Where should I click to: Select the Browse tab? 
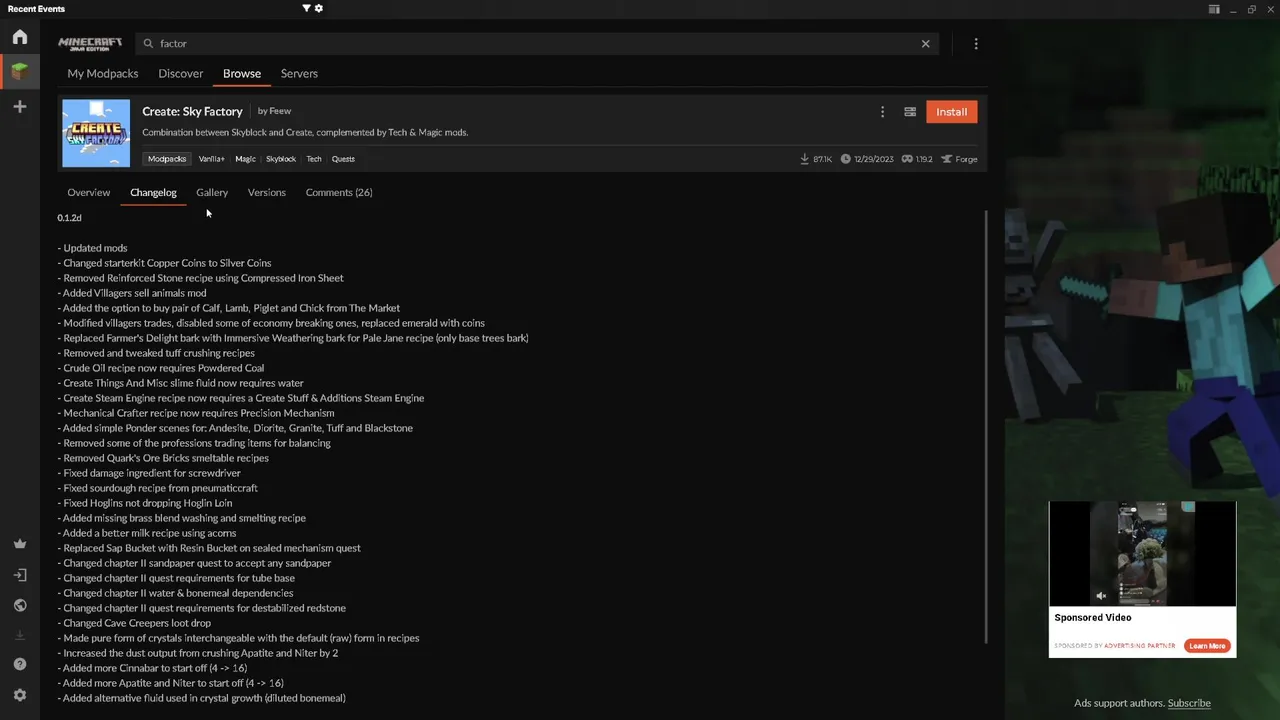point(242,73)
